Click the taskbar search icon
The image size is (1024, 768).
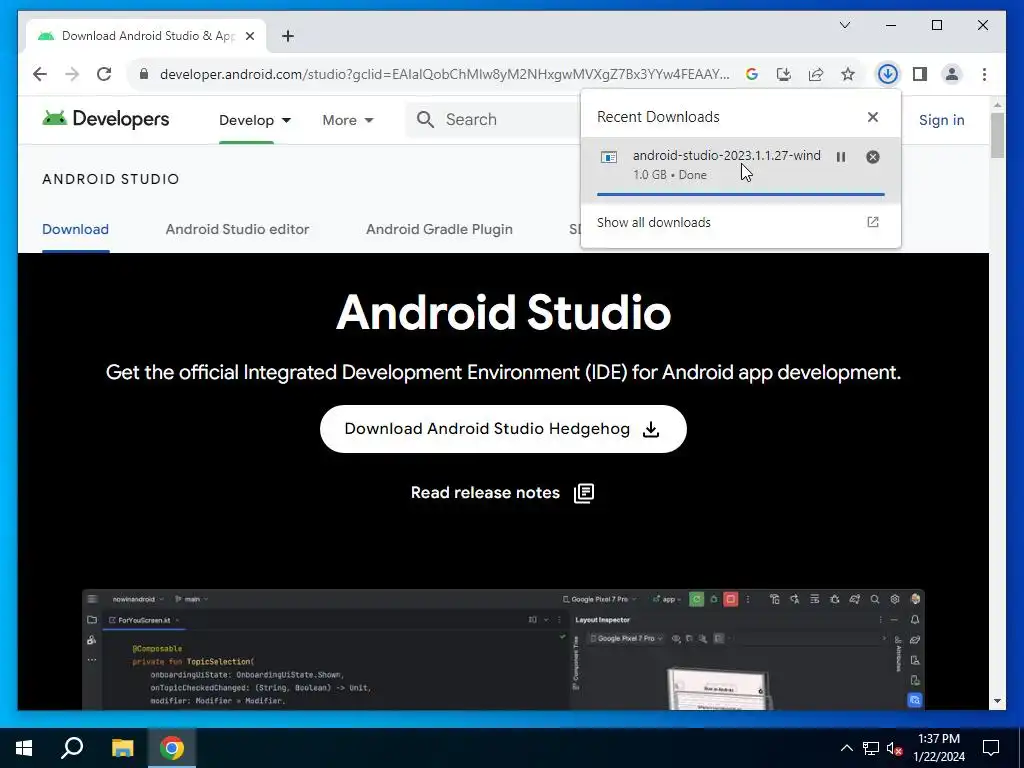pos(72,748)
